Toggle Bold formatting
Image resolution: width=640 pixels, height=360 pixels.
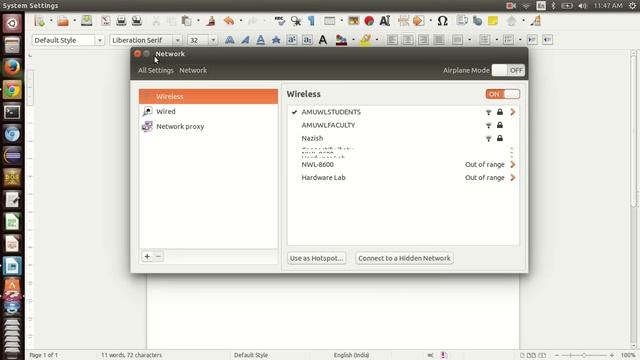pyautogui.click(x=230, y=40)
